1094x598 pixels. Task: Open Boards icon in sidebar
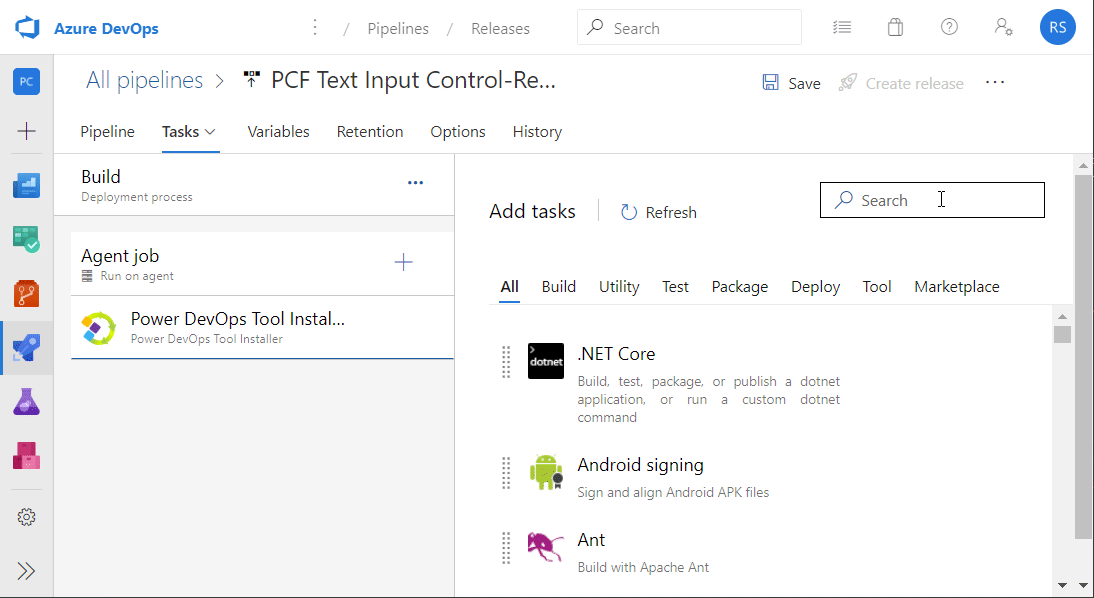[27, 239]
